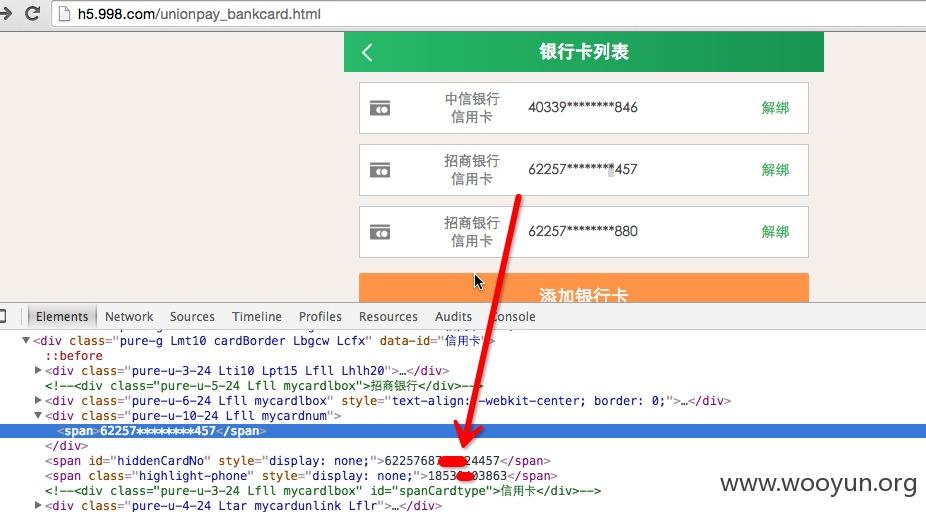Unbind the 招商银行 card ending 457
The image size is (926, 512).
775,169
